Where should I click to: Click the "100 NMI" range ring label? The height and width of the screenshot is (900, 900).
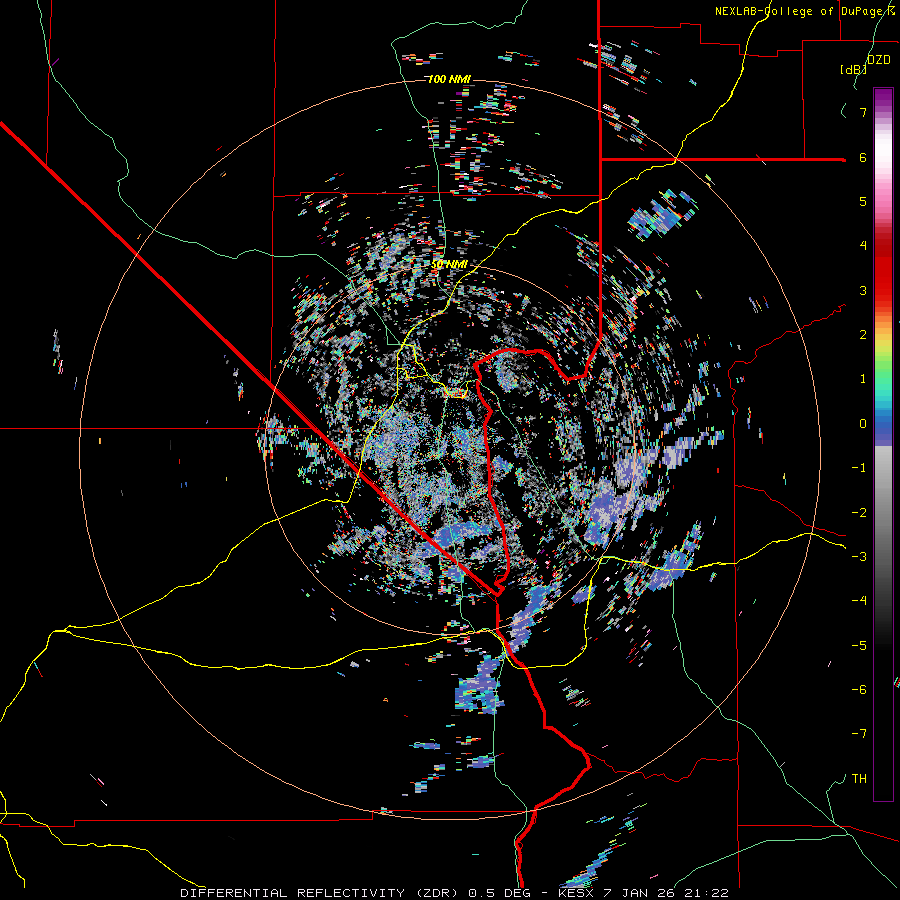pos(449,79)
